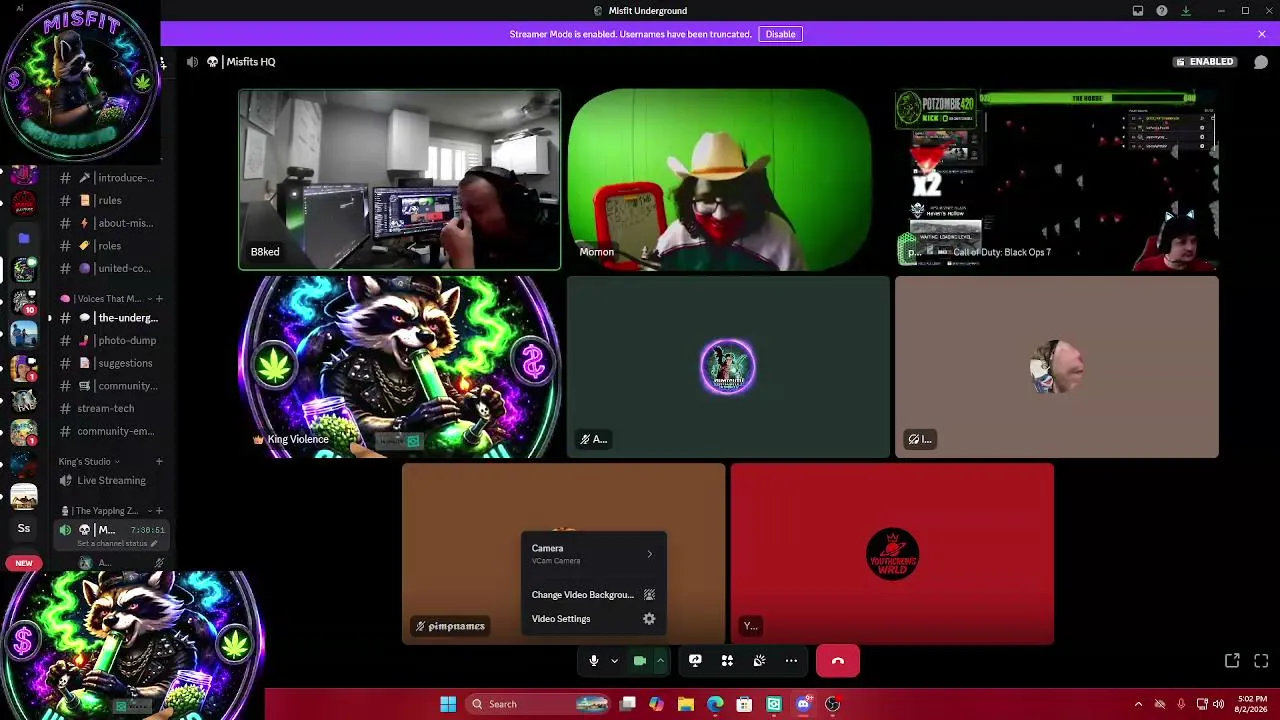Screen dimensions: 1280x720
Task: Choose Change Video Background option
Action: [593, 595]
